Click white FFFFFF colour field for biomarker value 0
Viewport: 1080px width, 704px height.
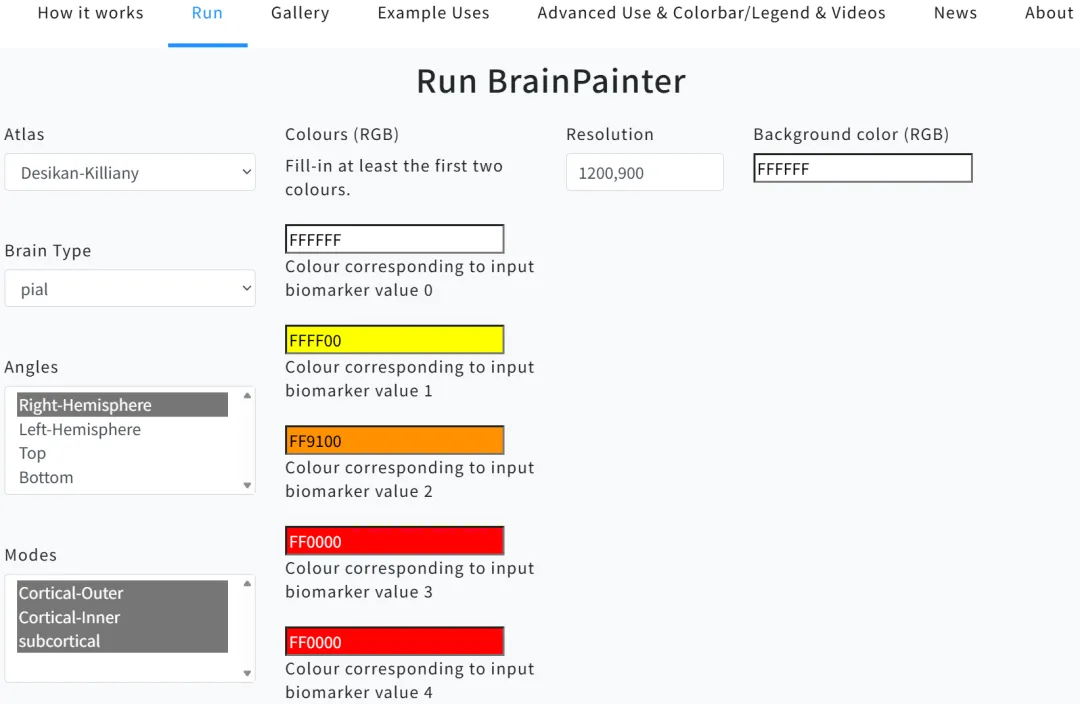[395, 239]
